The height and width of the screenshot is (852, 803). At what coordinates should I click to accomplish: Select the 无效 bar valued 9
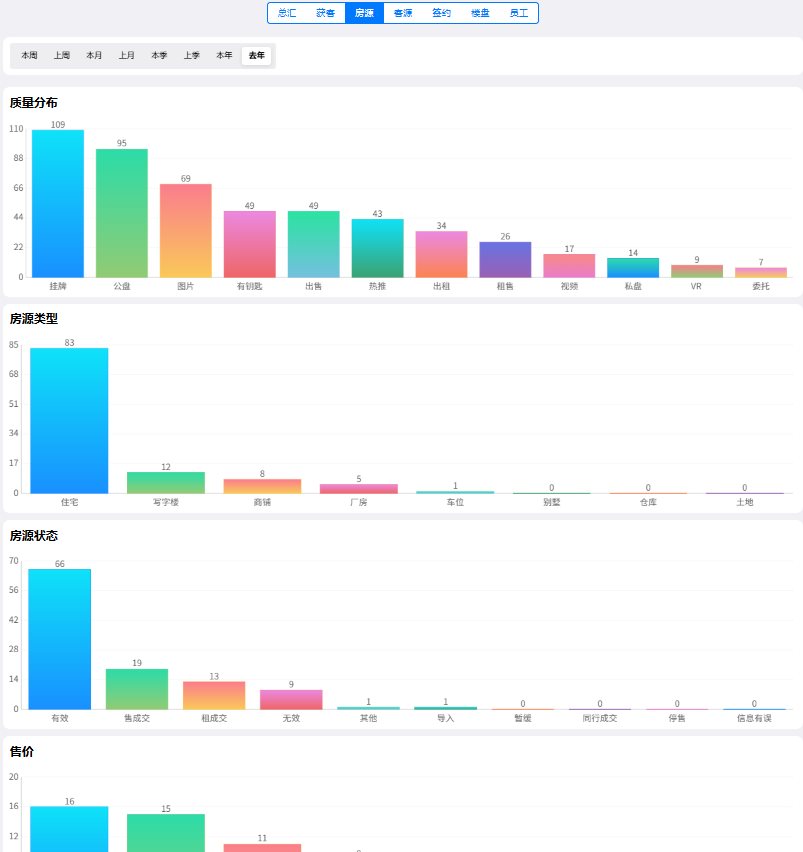click(291, 699)
